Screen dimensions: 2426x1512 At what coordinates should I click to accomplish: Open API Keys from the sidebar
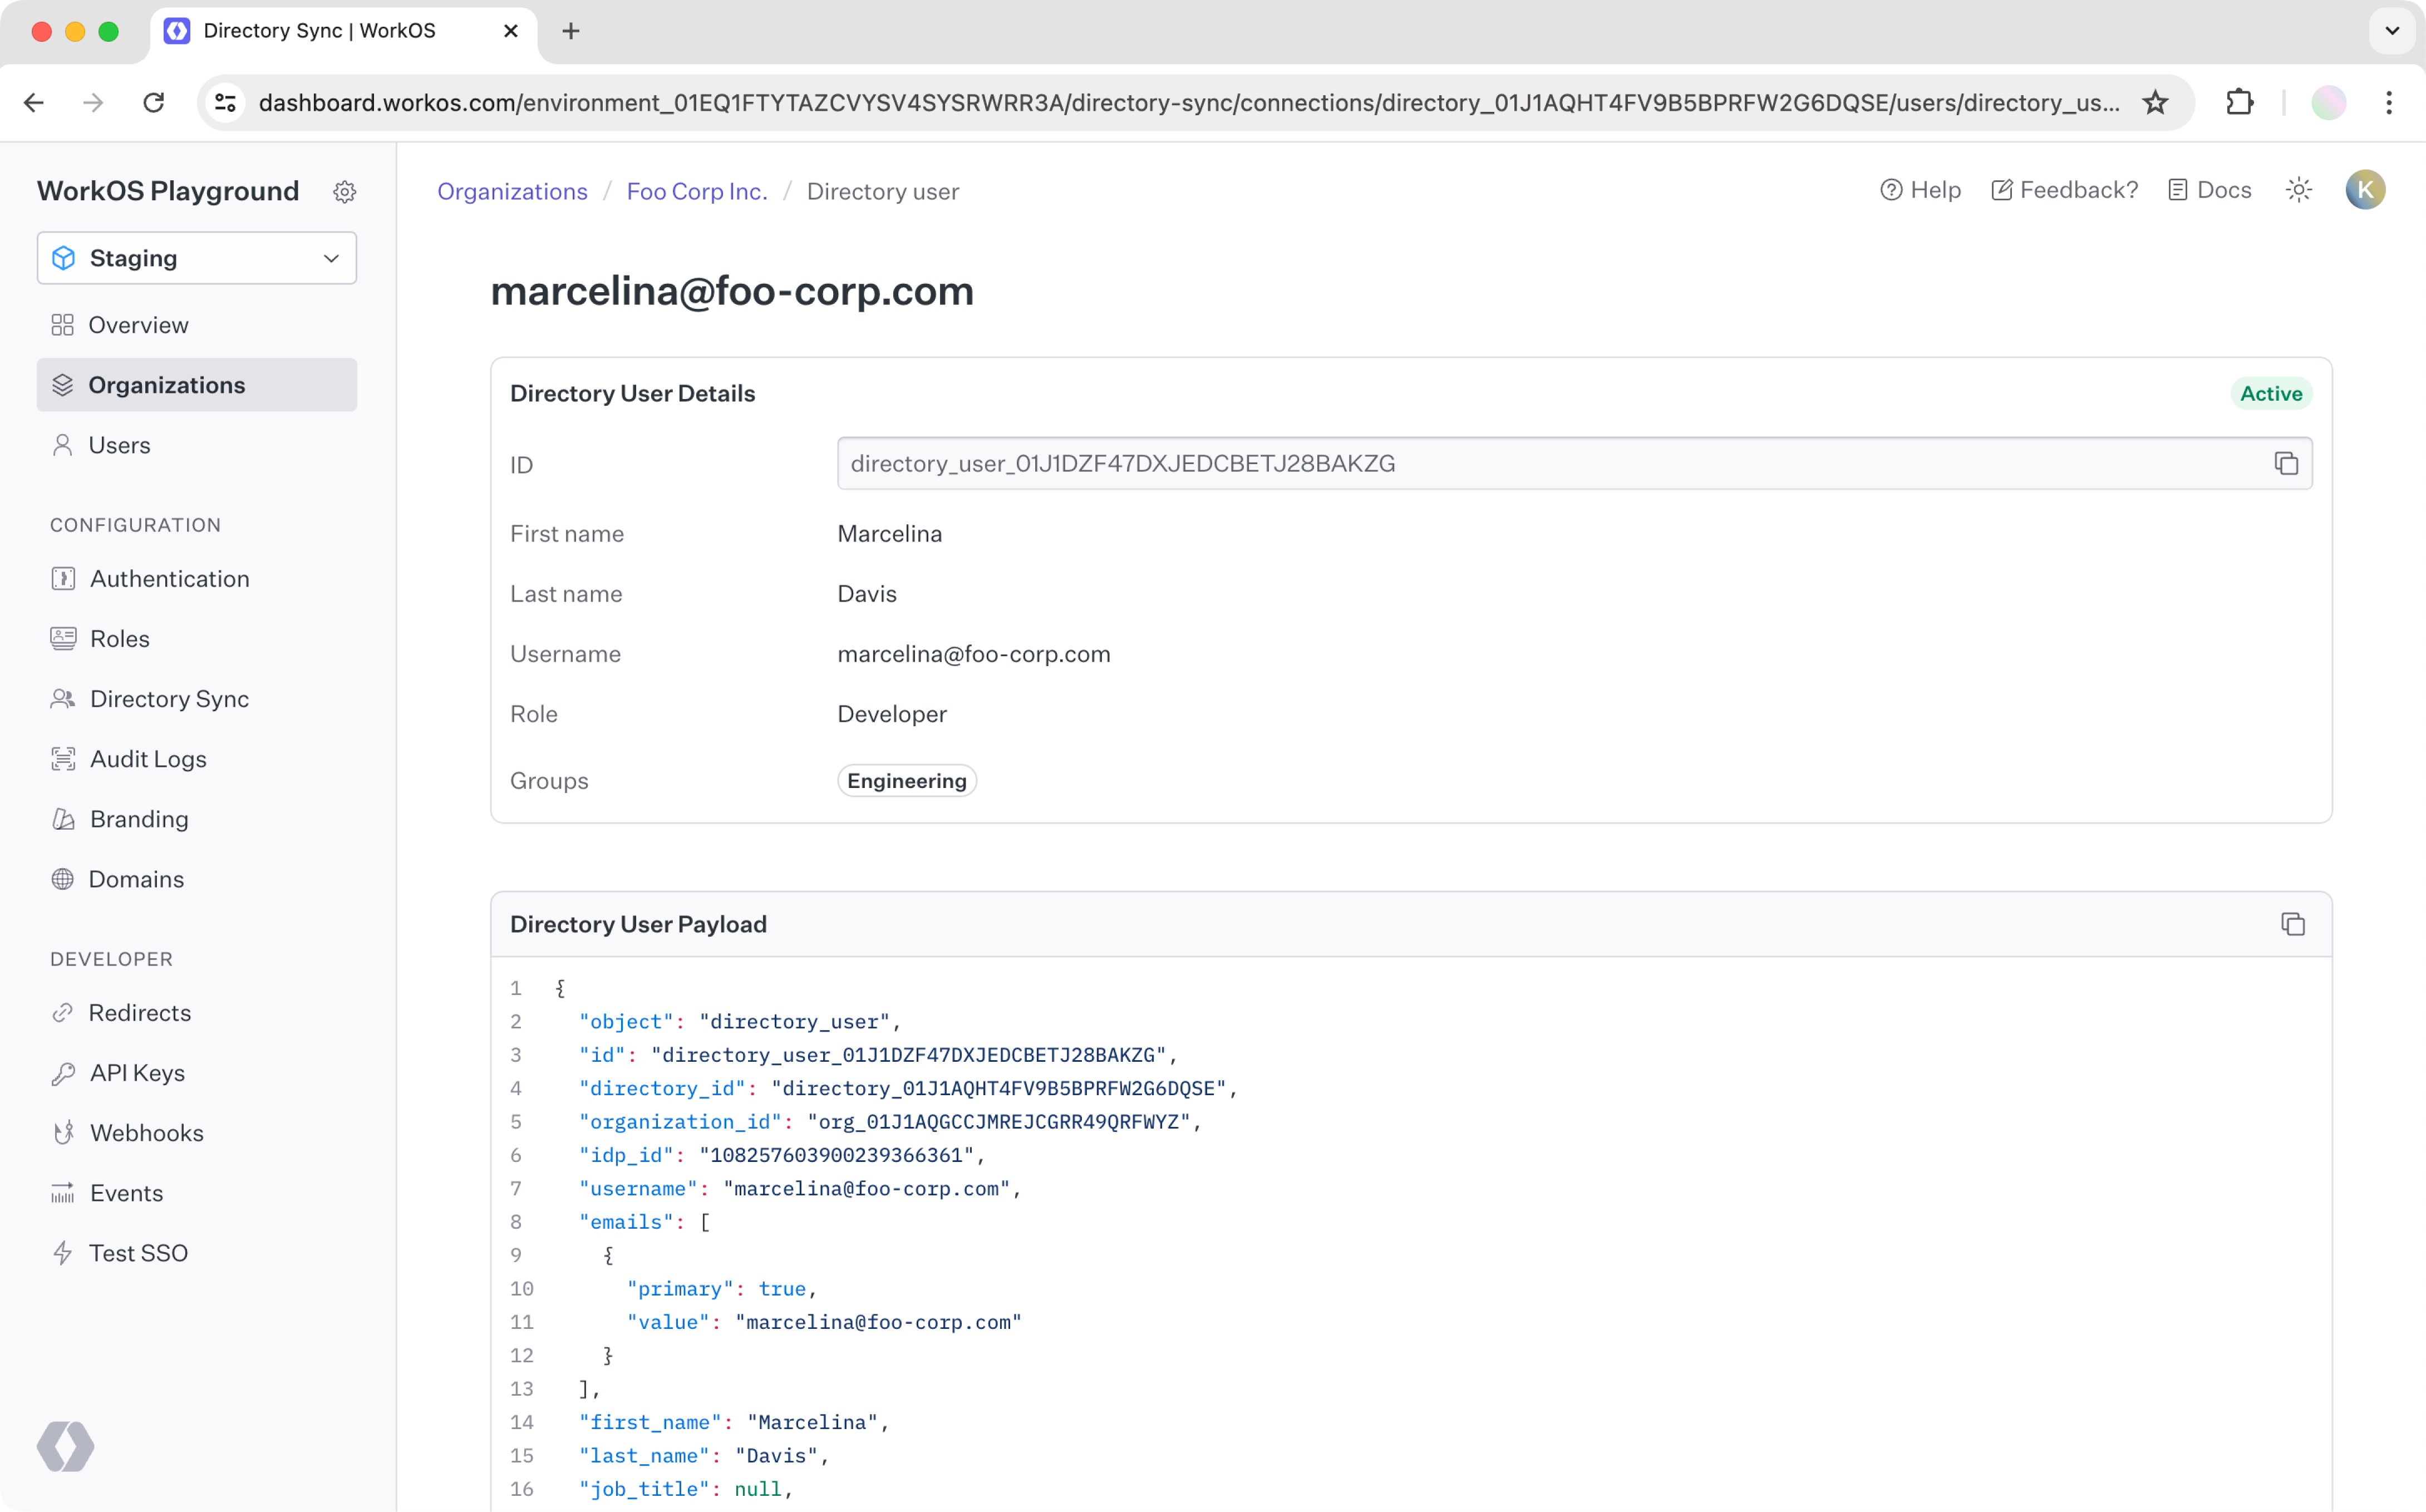click(137, 1073)
